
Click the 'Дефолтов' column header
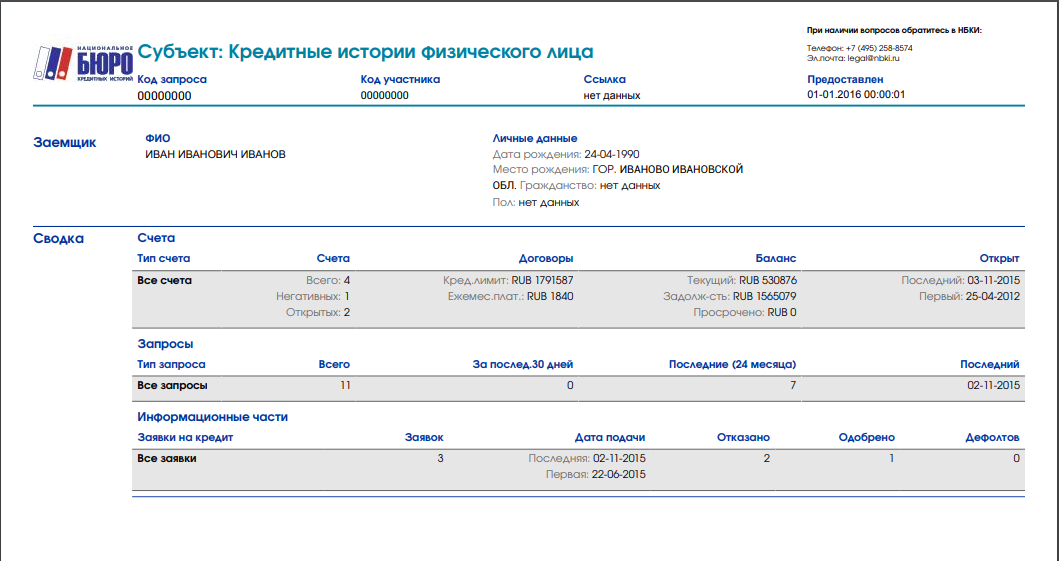pyautogui.click(x=992, y=437)
